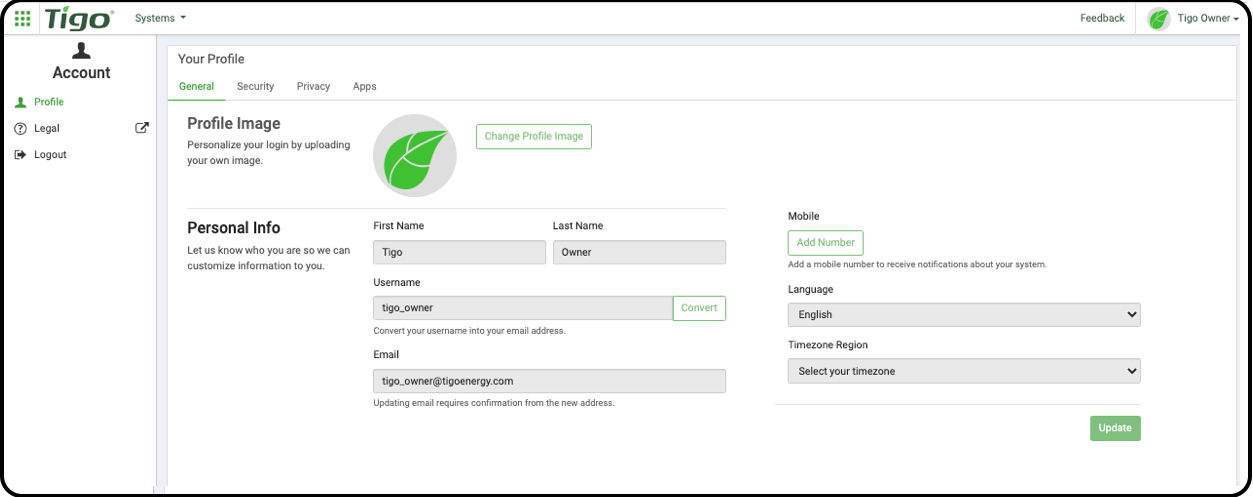
Task: Click the Change Profile Image button
Action: 534,136
